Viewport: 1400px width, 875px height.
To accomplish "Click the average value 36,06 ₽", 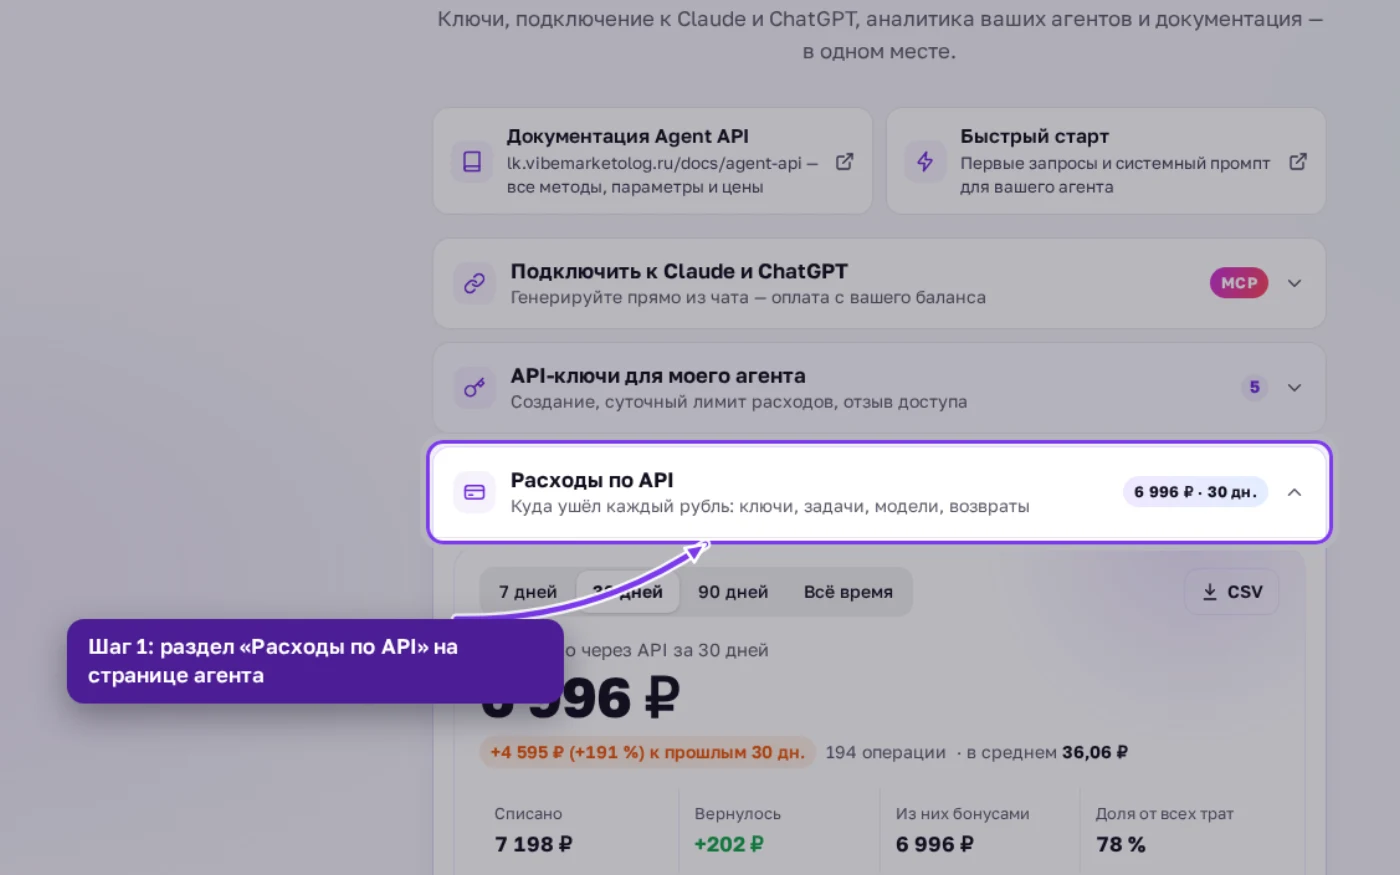I will point(1094,752).
